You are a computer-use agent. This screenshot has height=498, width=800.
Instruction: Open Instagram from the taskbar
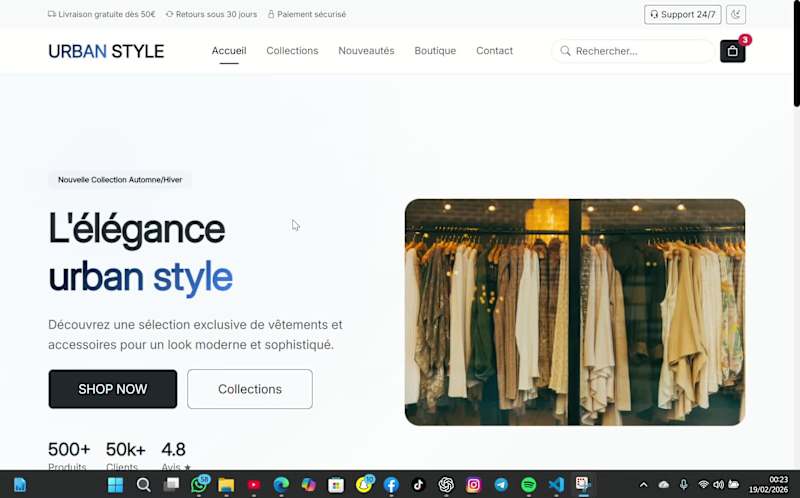[473, 485]
